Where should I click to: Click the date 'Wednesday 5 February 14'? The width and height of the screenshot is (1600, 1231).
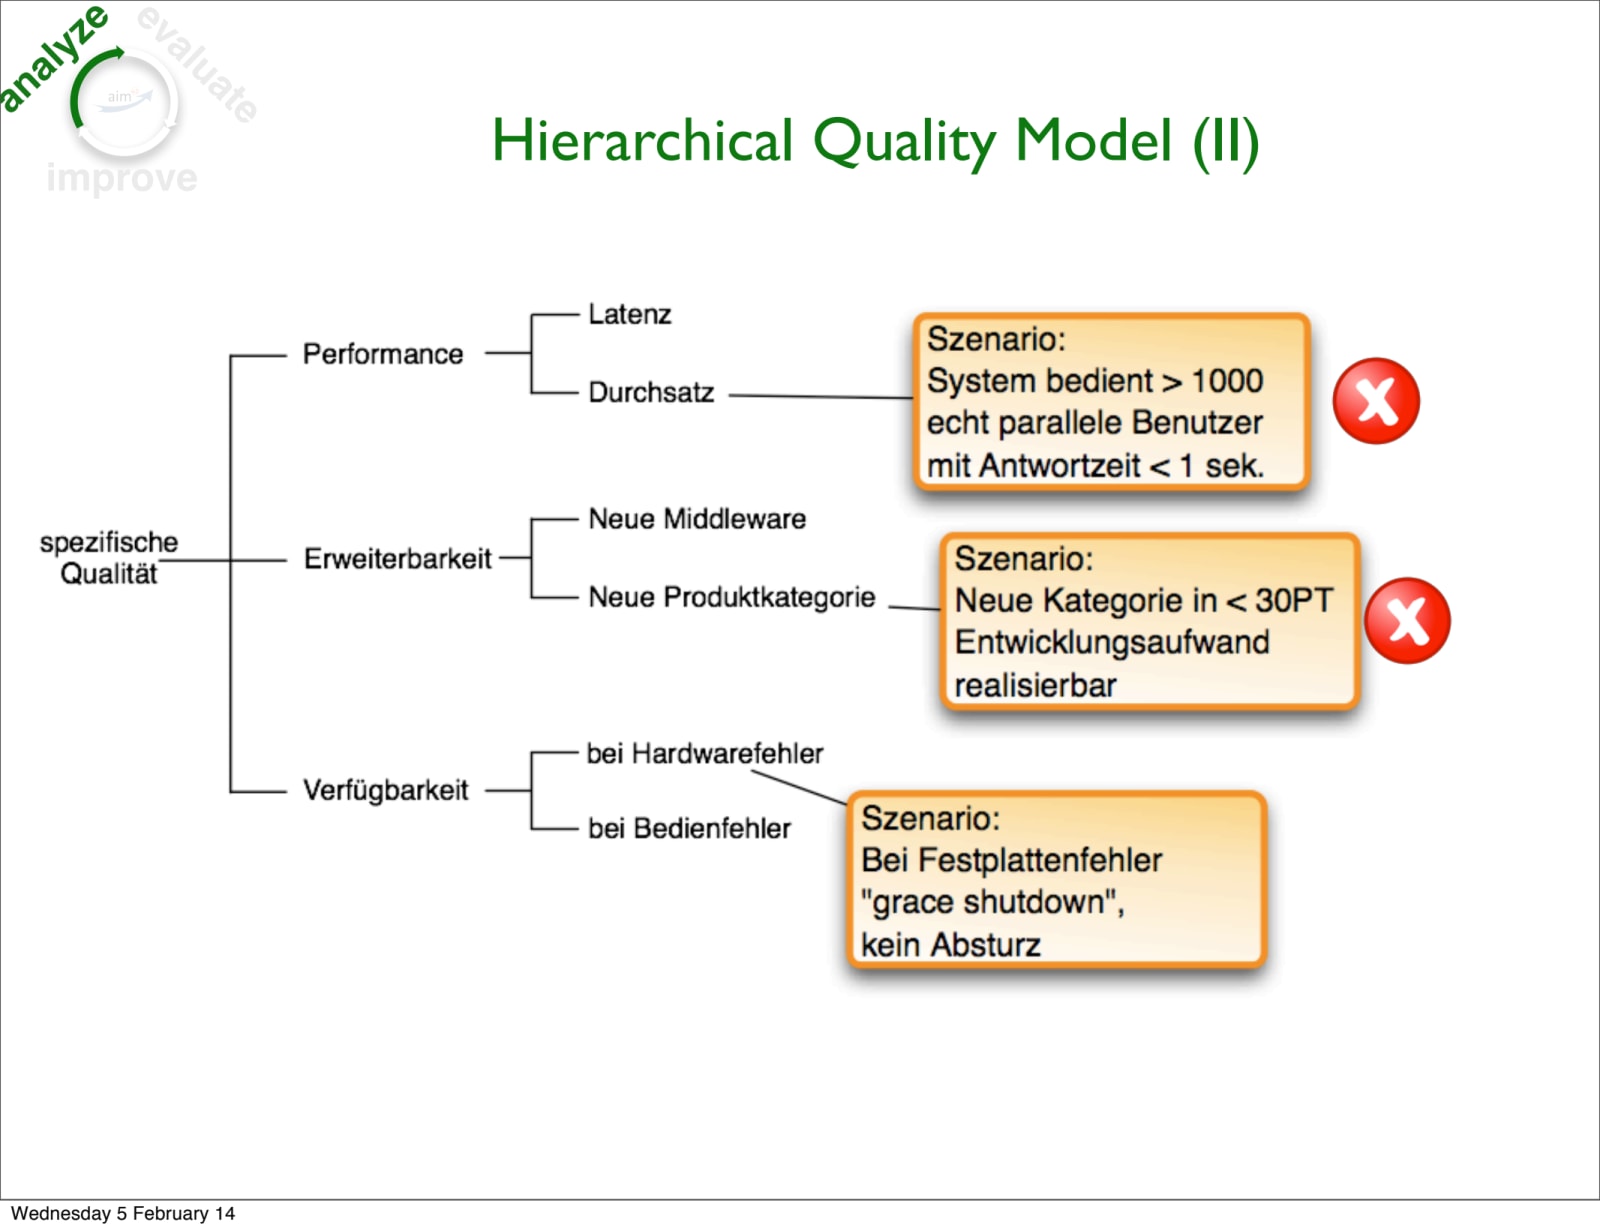click(x=123, y=1213)
